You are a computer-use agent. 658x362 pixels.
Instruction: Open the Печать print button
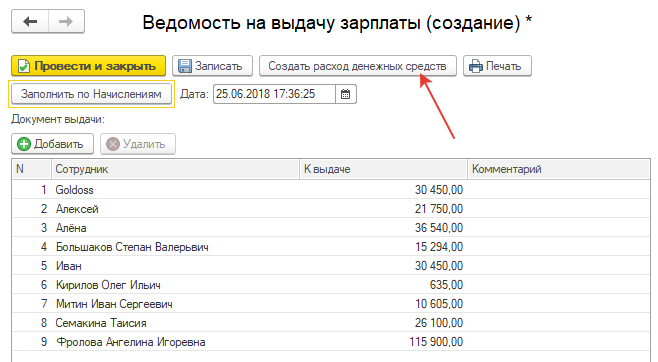pyautogui.click(x=497, y=66)
